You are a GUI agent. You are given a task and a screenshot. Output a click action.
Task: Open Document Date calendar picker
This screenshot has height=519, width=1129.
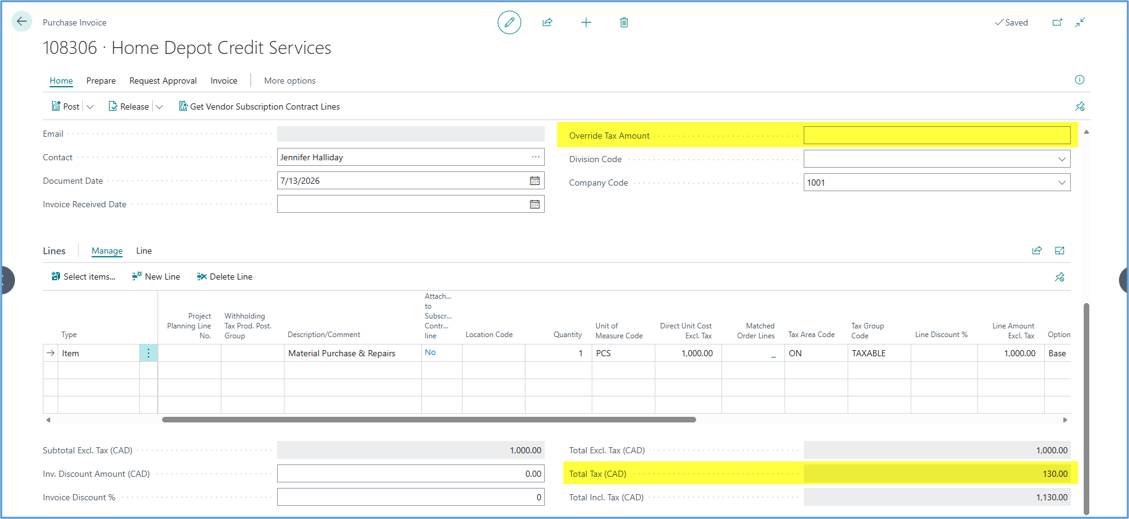(535, 181)
